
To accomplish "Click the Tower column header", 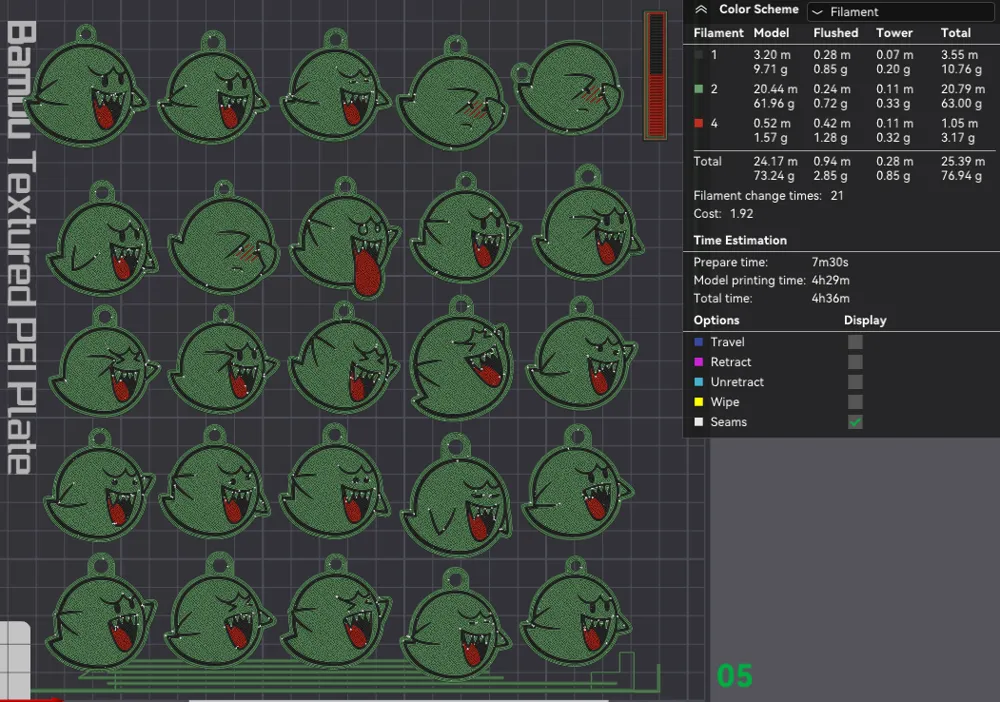I will [x=894, y=33].
